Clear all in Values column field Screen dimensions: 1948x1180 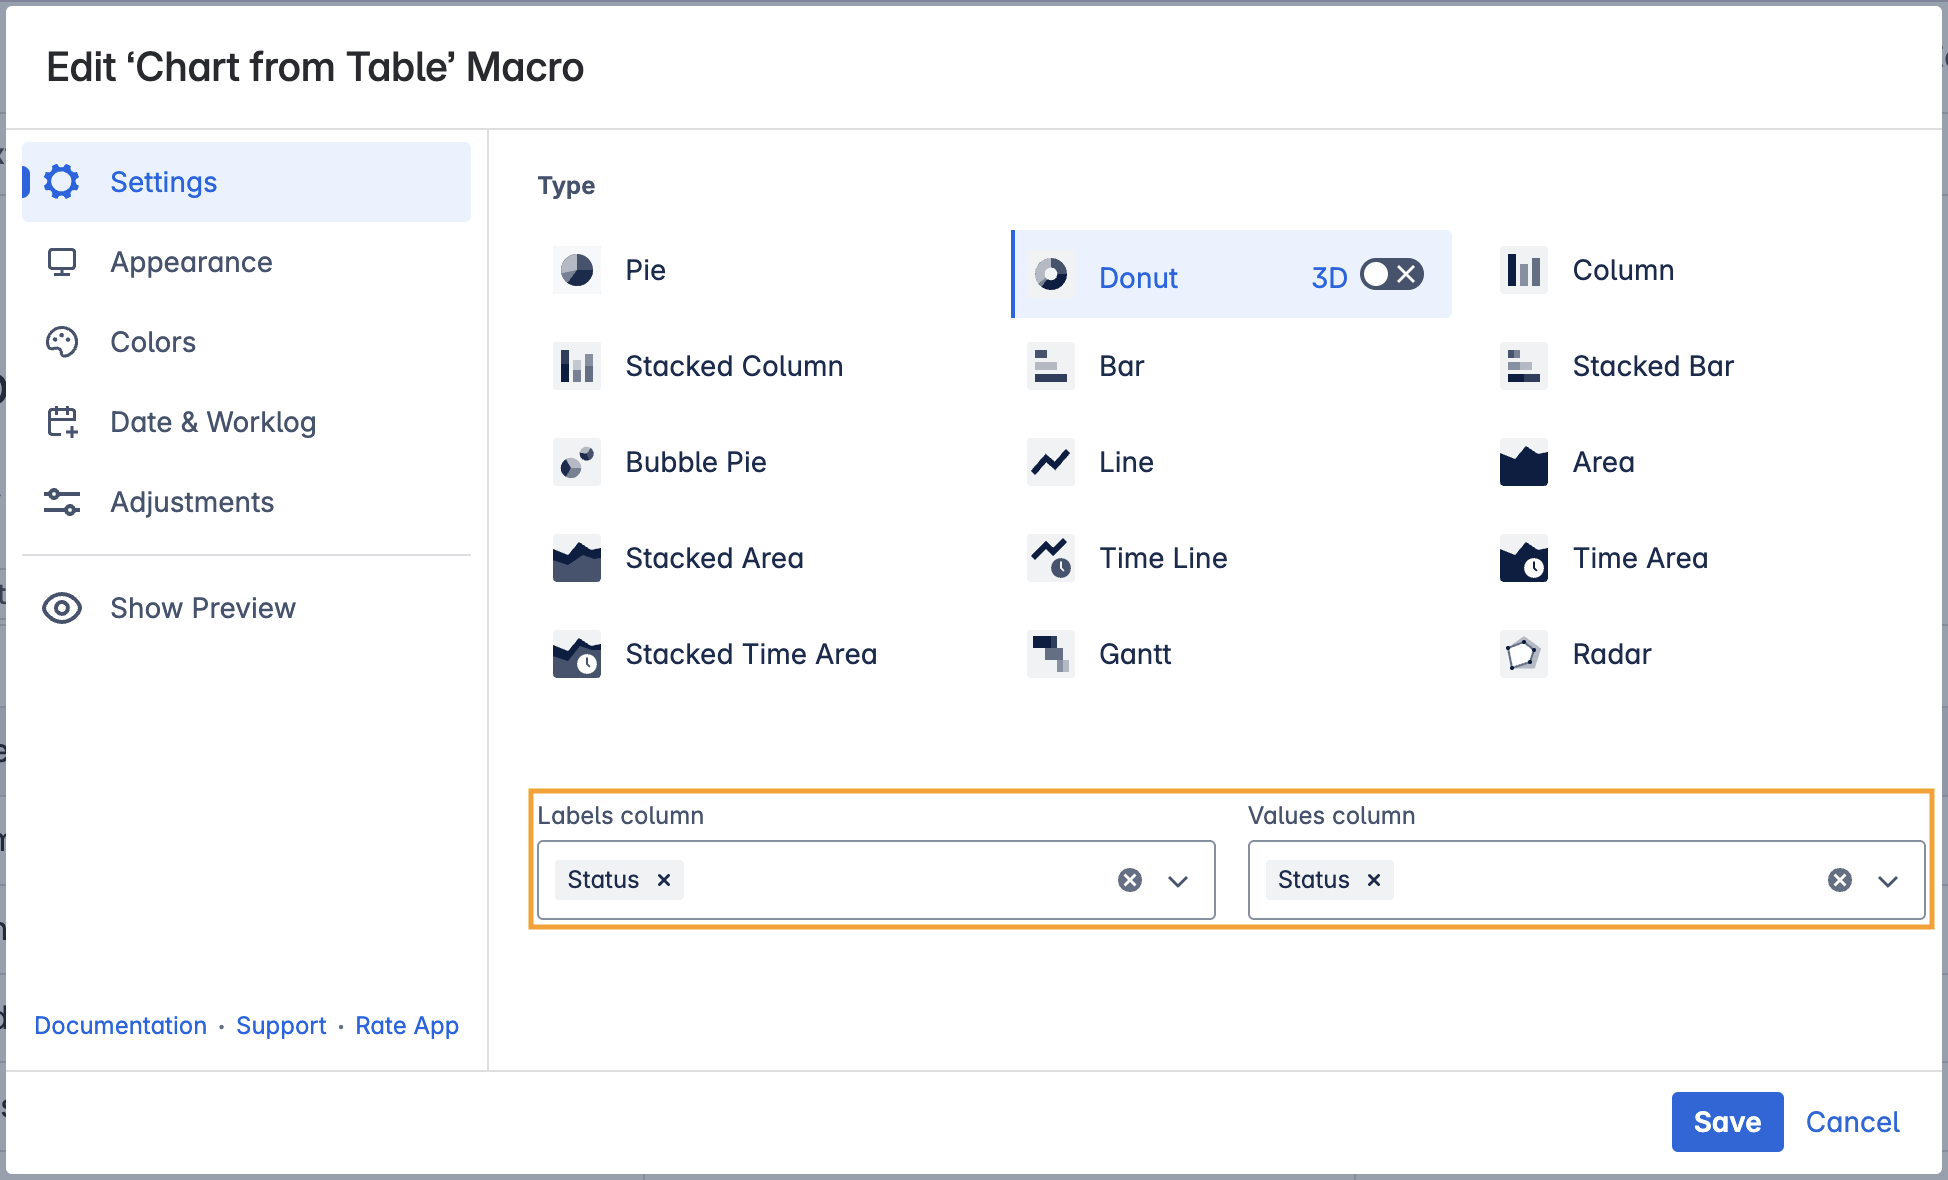1840,880
